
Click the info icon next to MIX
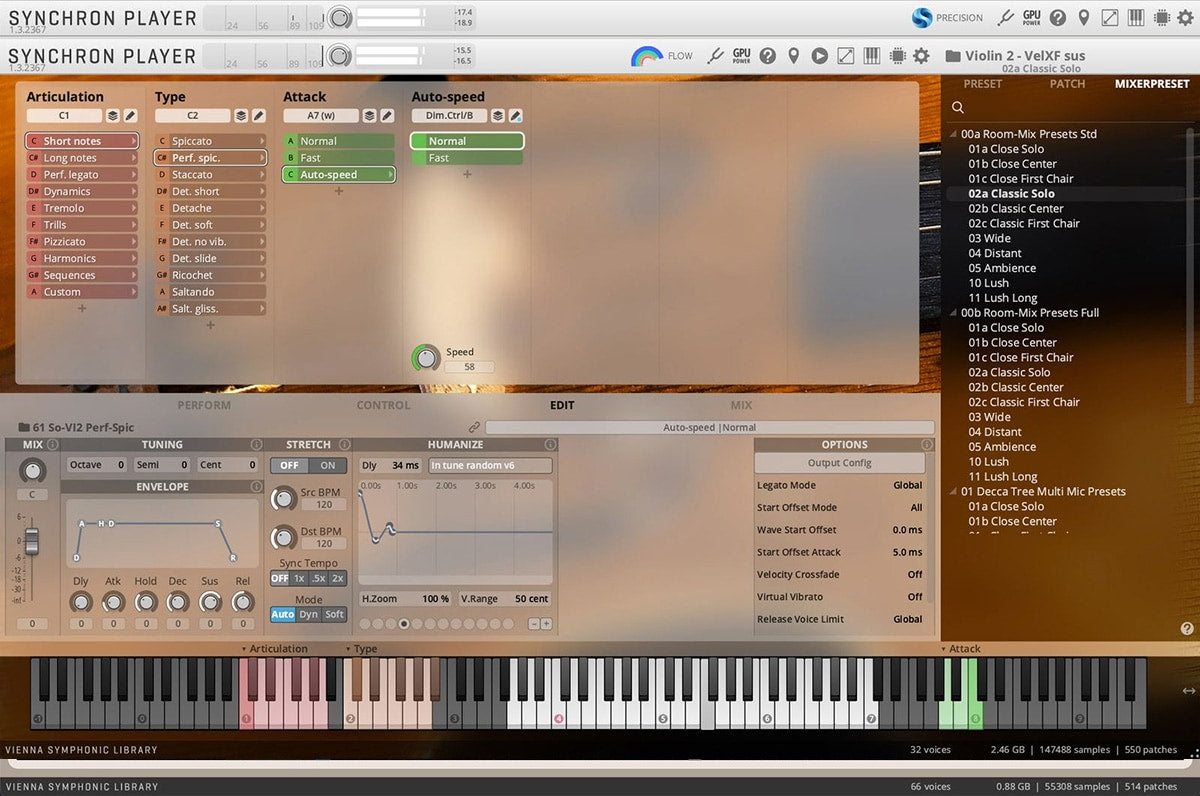tap(52, 445)
